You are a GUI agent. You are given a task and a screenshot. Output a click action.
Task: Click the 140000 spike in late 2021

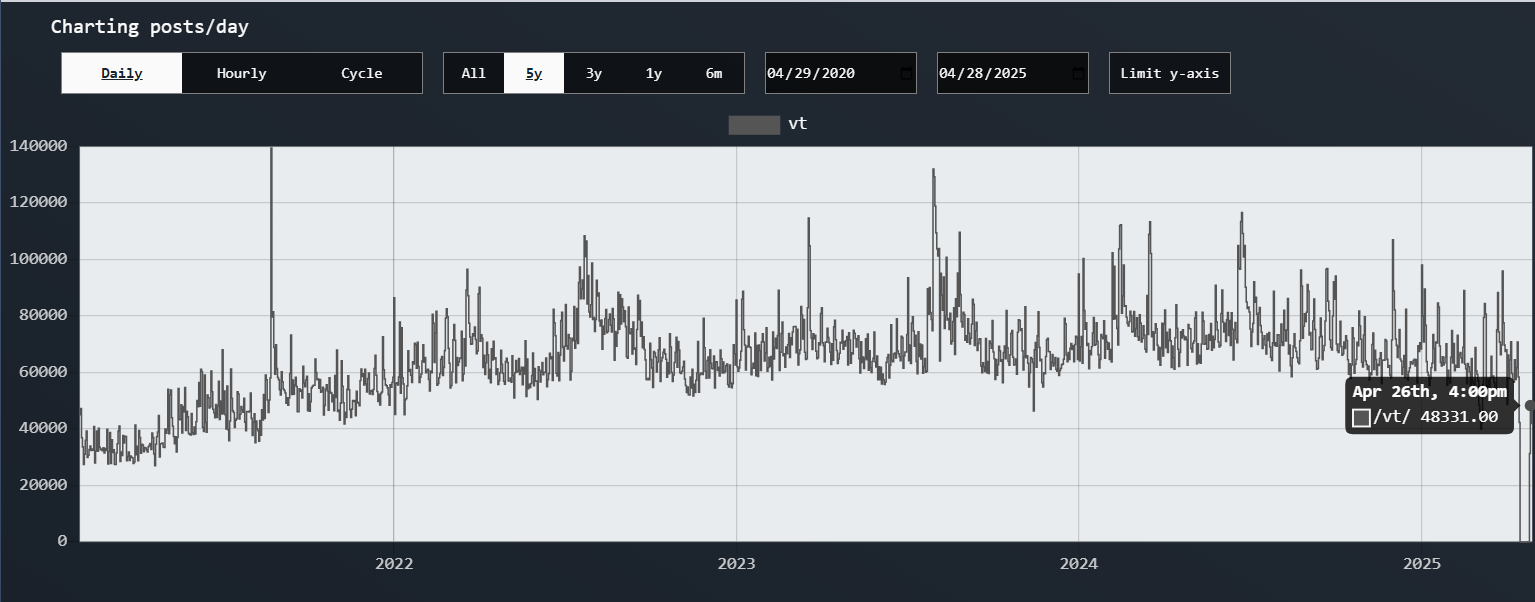[271, 150]
